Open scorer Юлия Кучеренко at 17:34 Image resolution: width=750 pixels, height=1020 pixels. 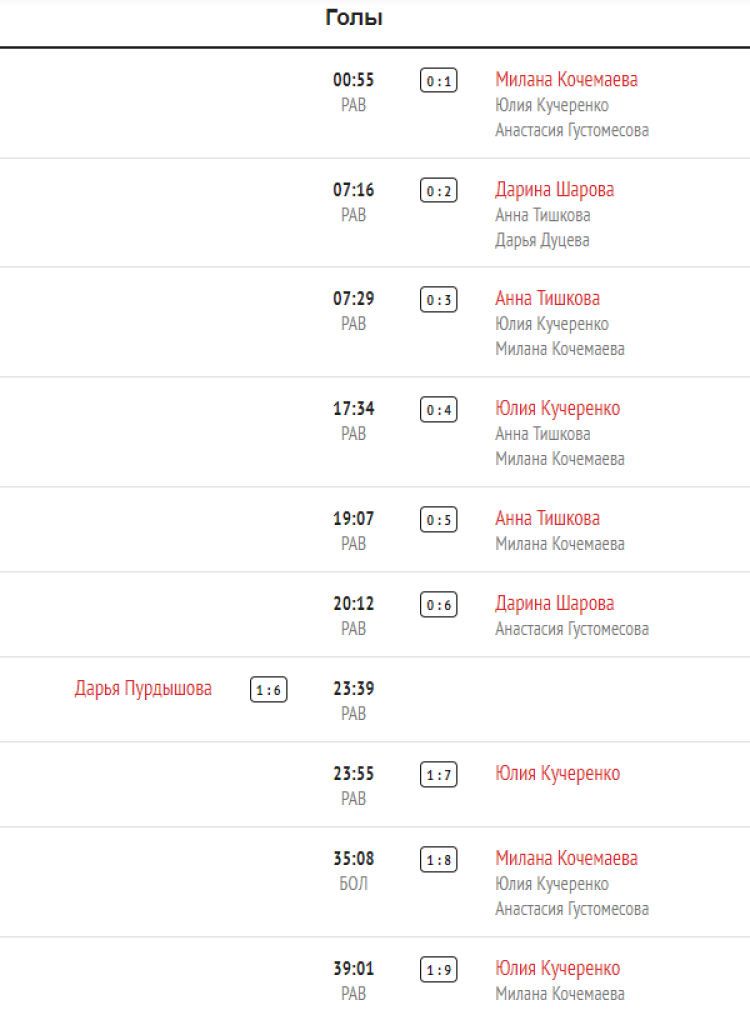557,408
